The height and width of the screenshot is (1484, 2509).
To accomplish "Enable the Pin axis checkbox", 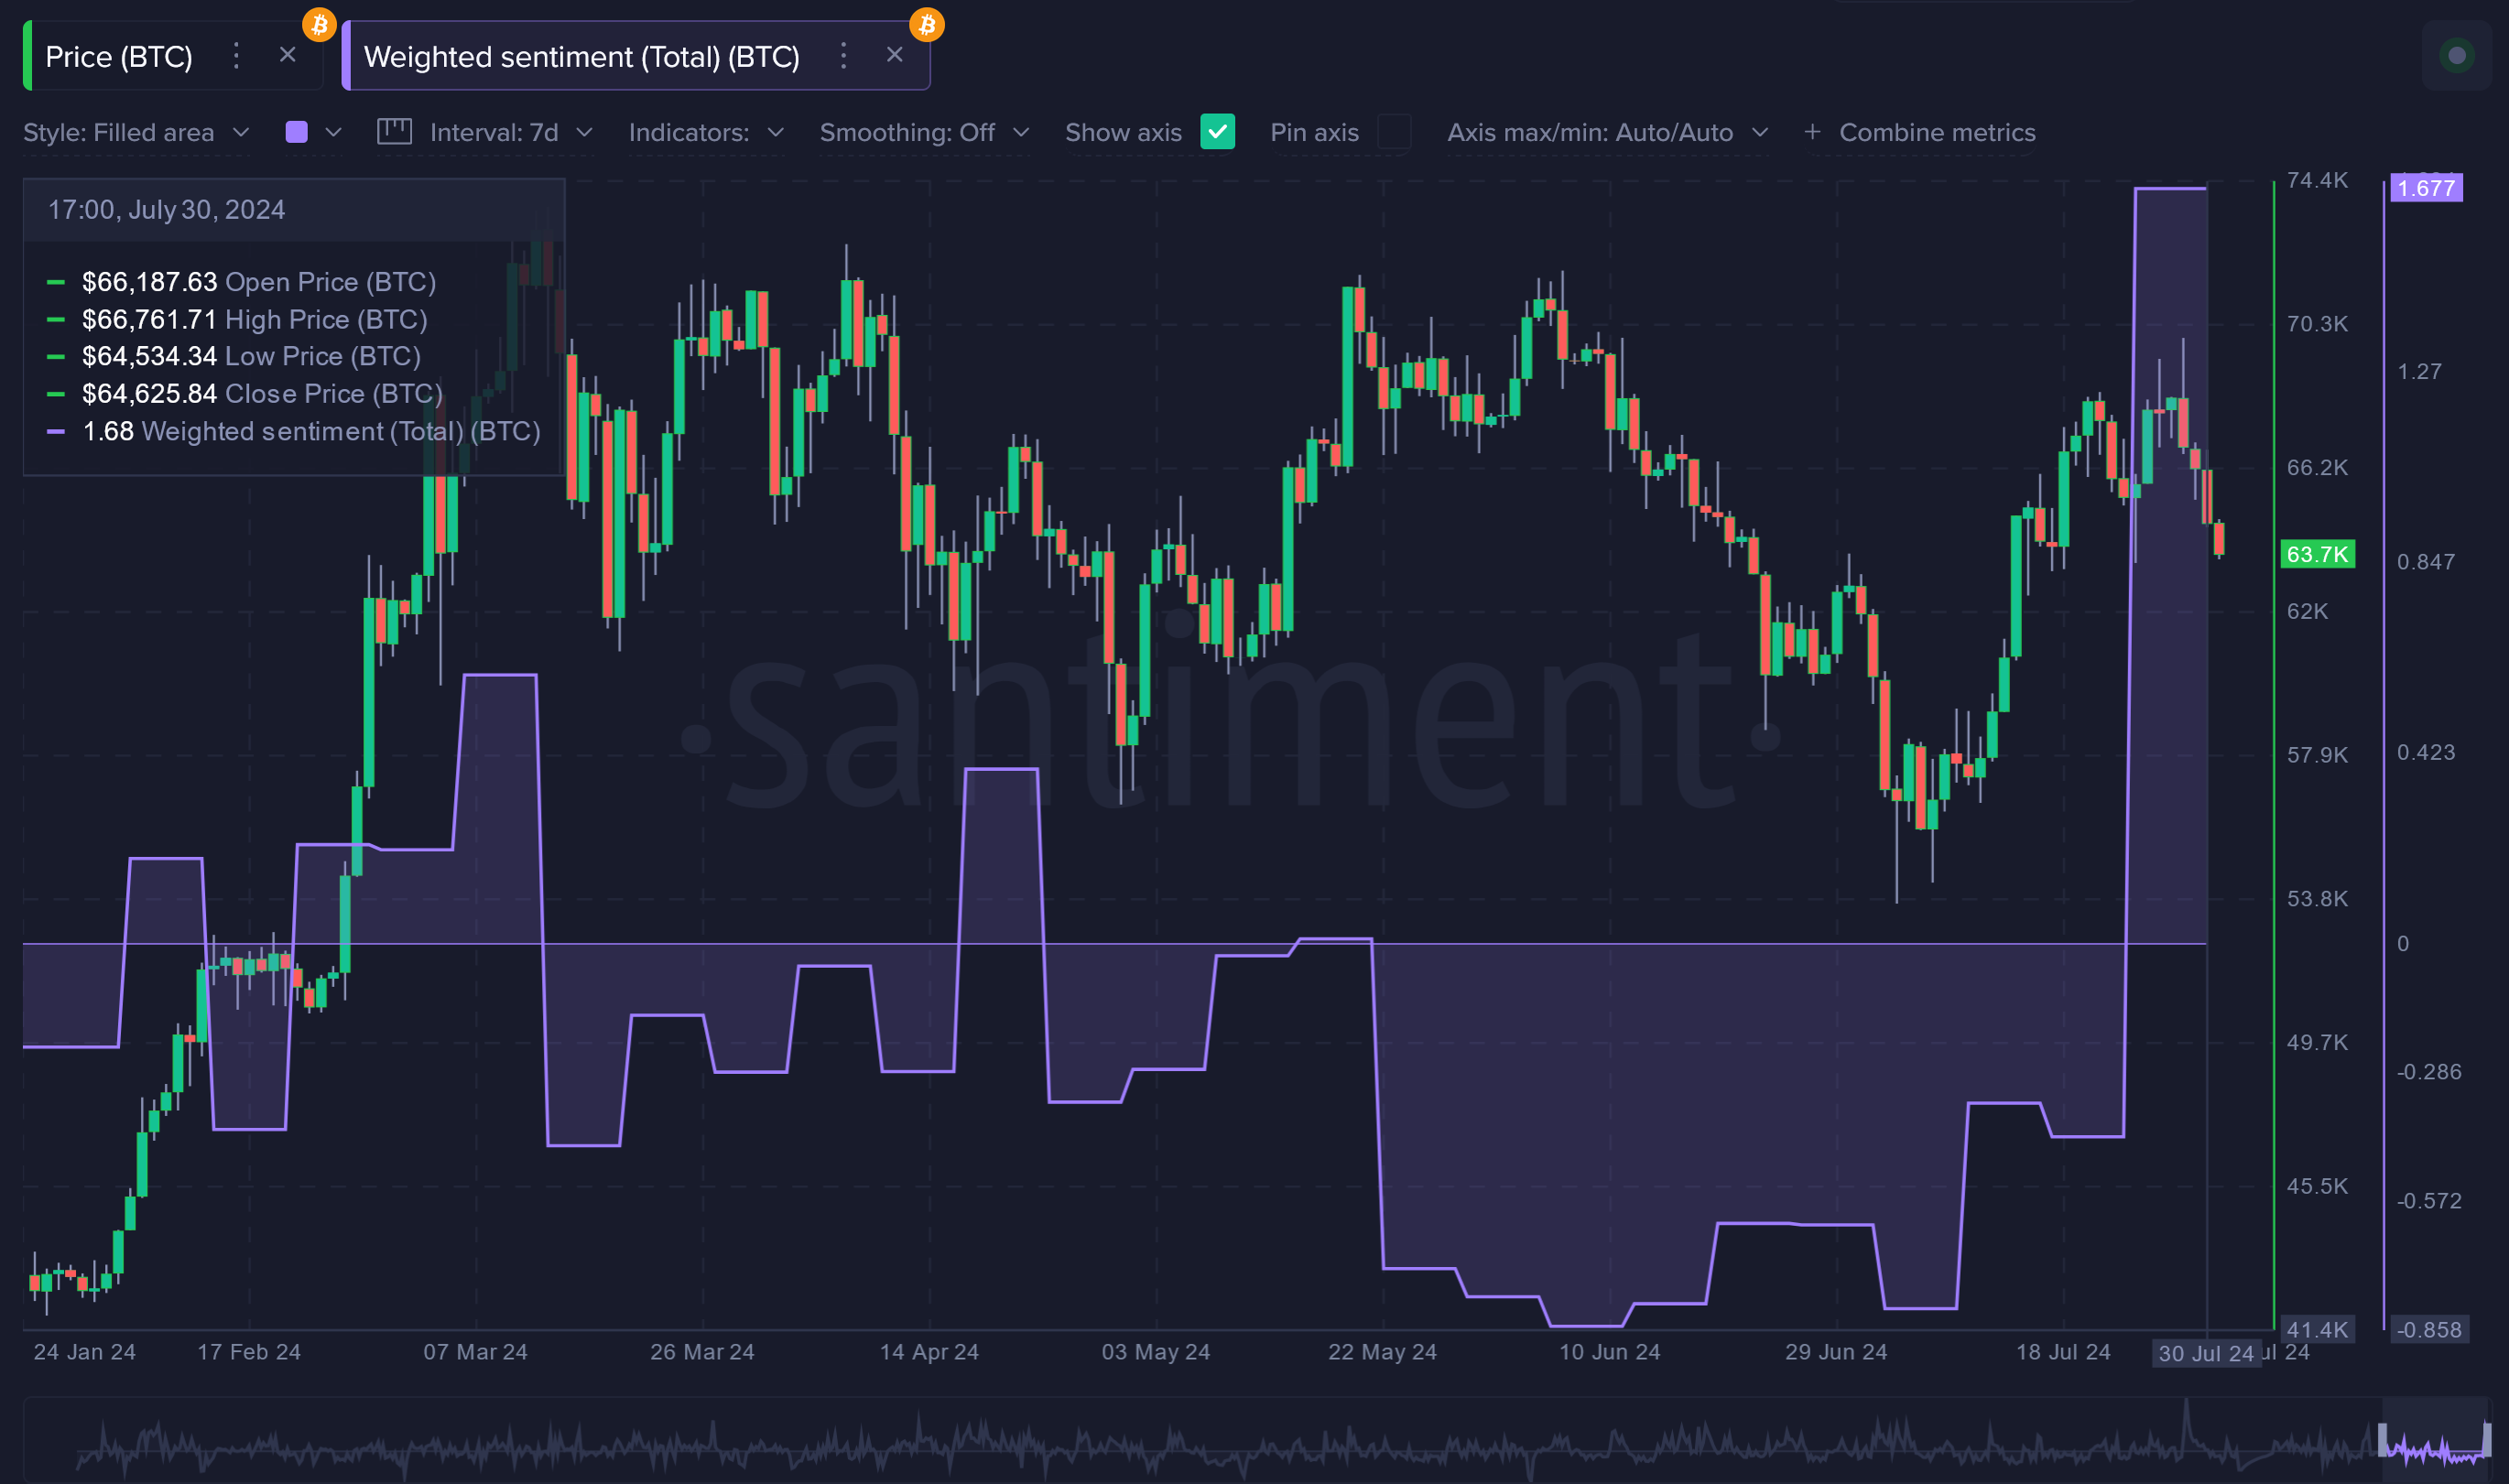I will tap(1394, 132).
